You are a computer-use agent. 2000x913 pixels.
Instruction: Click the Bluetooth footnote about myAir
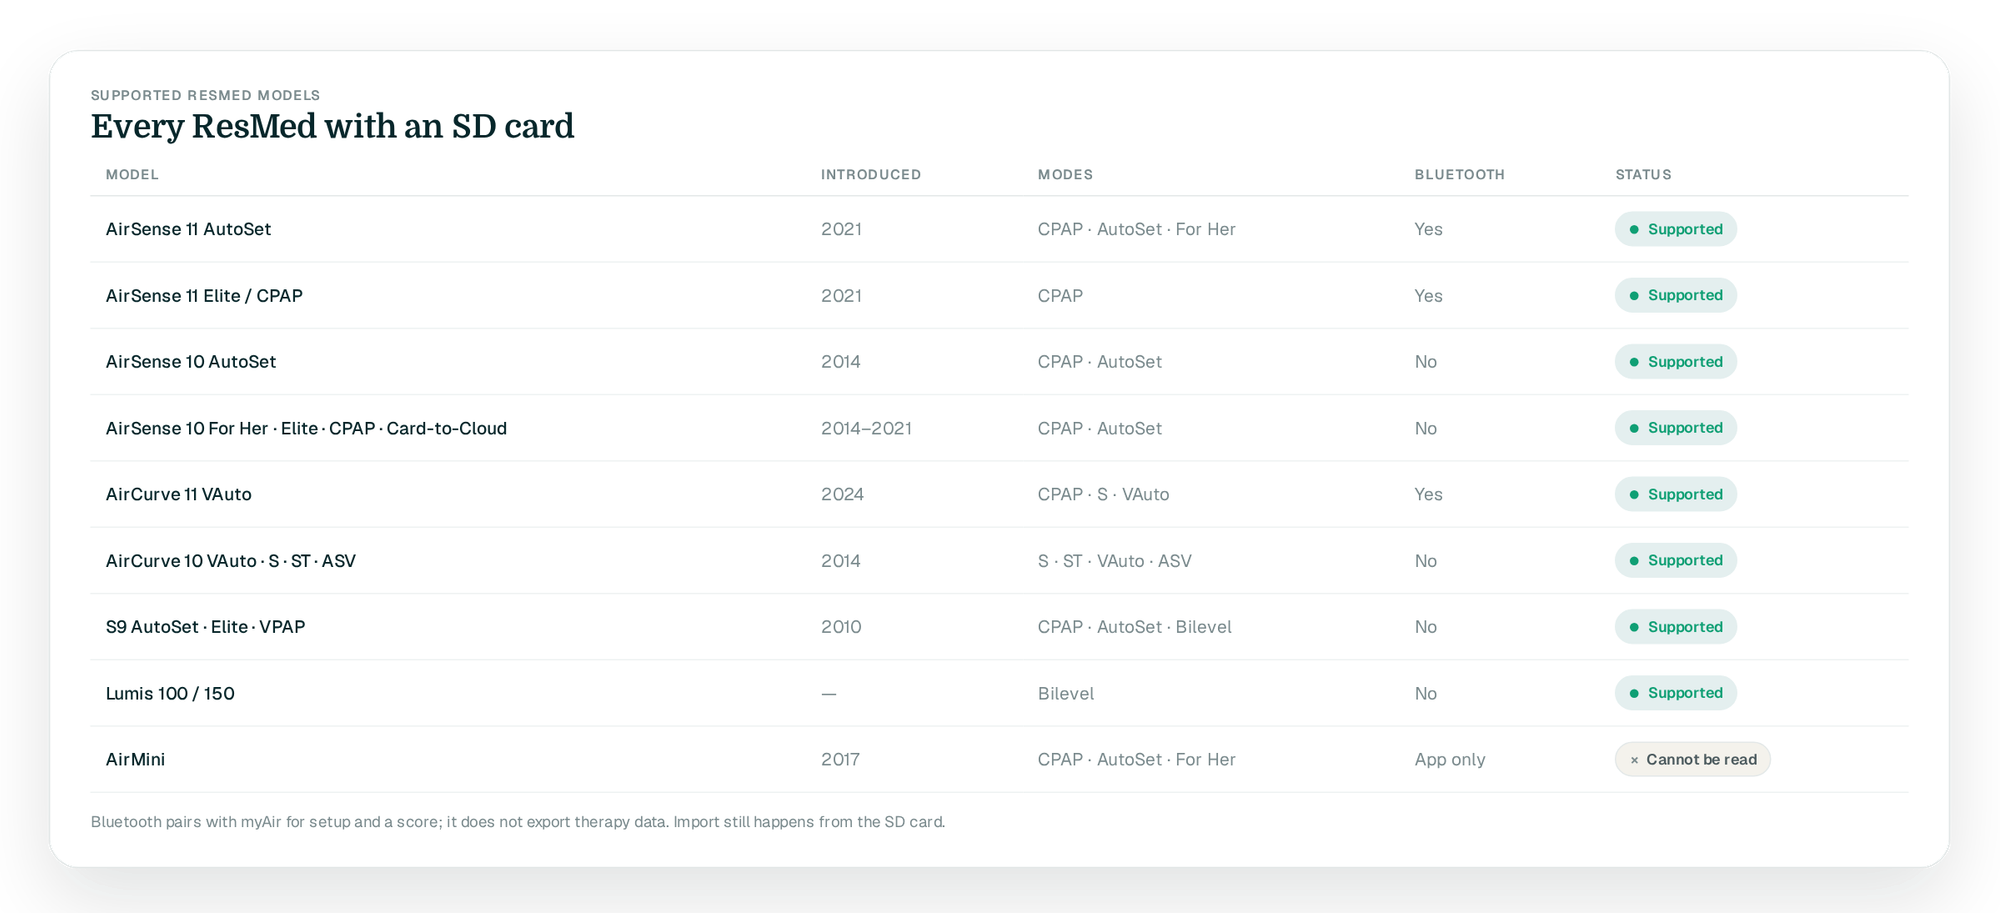click(x=518, y=822)
